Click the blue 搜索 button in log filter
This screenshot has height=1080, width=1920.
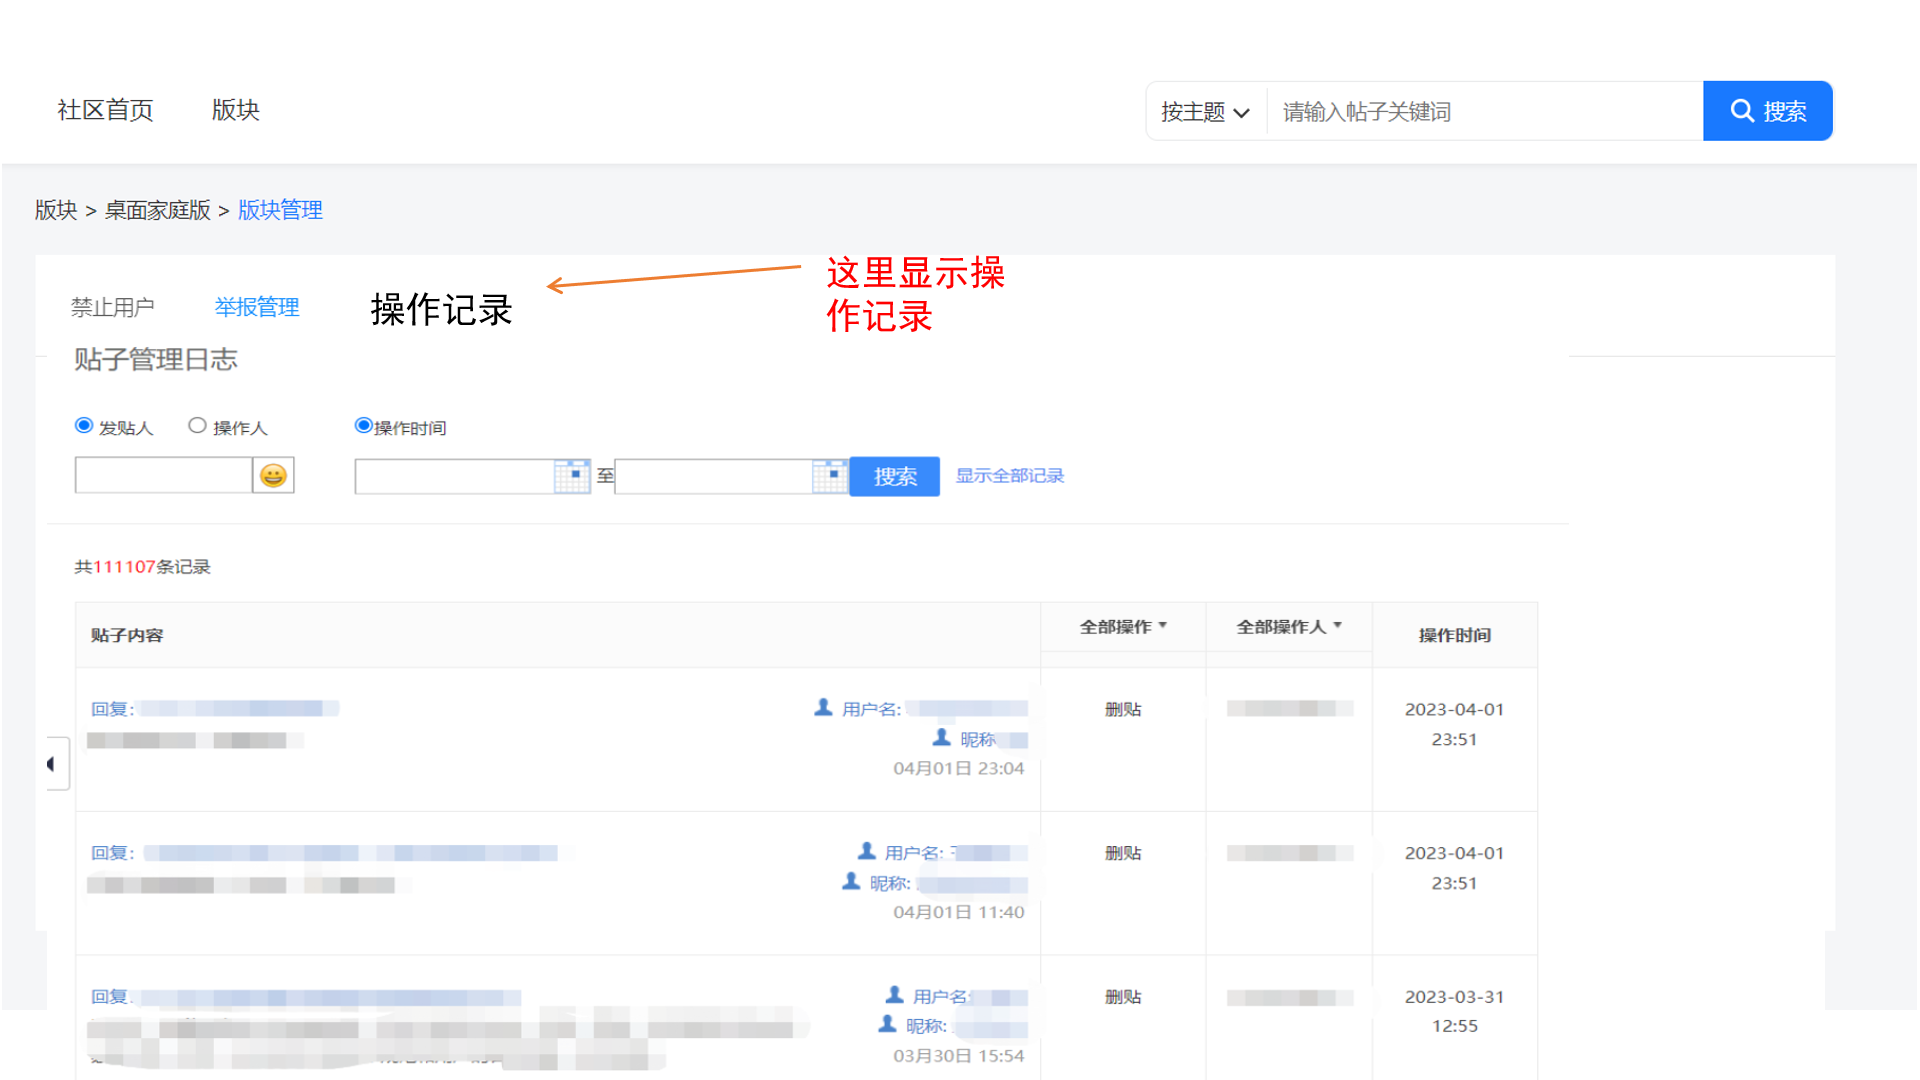point(894,477)
